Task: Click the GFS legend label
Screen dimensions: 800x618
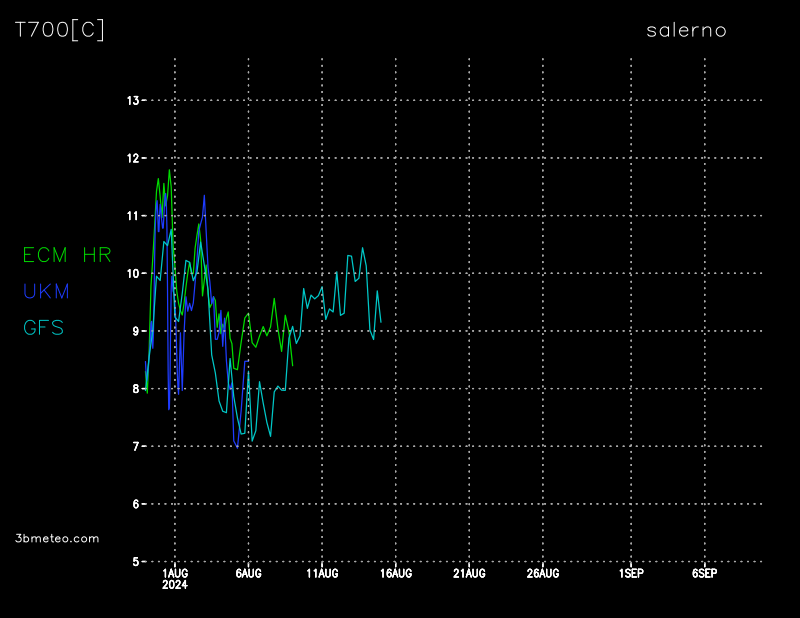Action: click(44, 327)
